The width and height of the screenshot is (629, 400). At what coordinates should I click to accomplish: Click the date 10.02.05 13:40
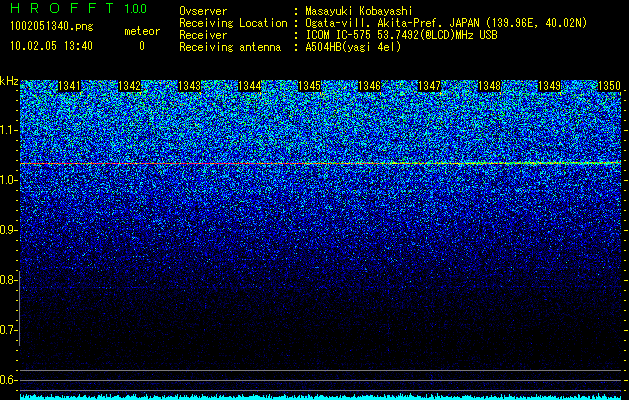51,46
